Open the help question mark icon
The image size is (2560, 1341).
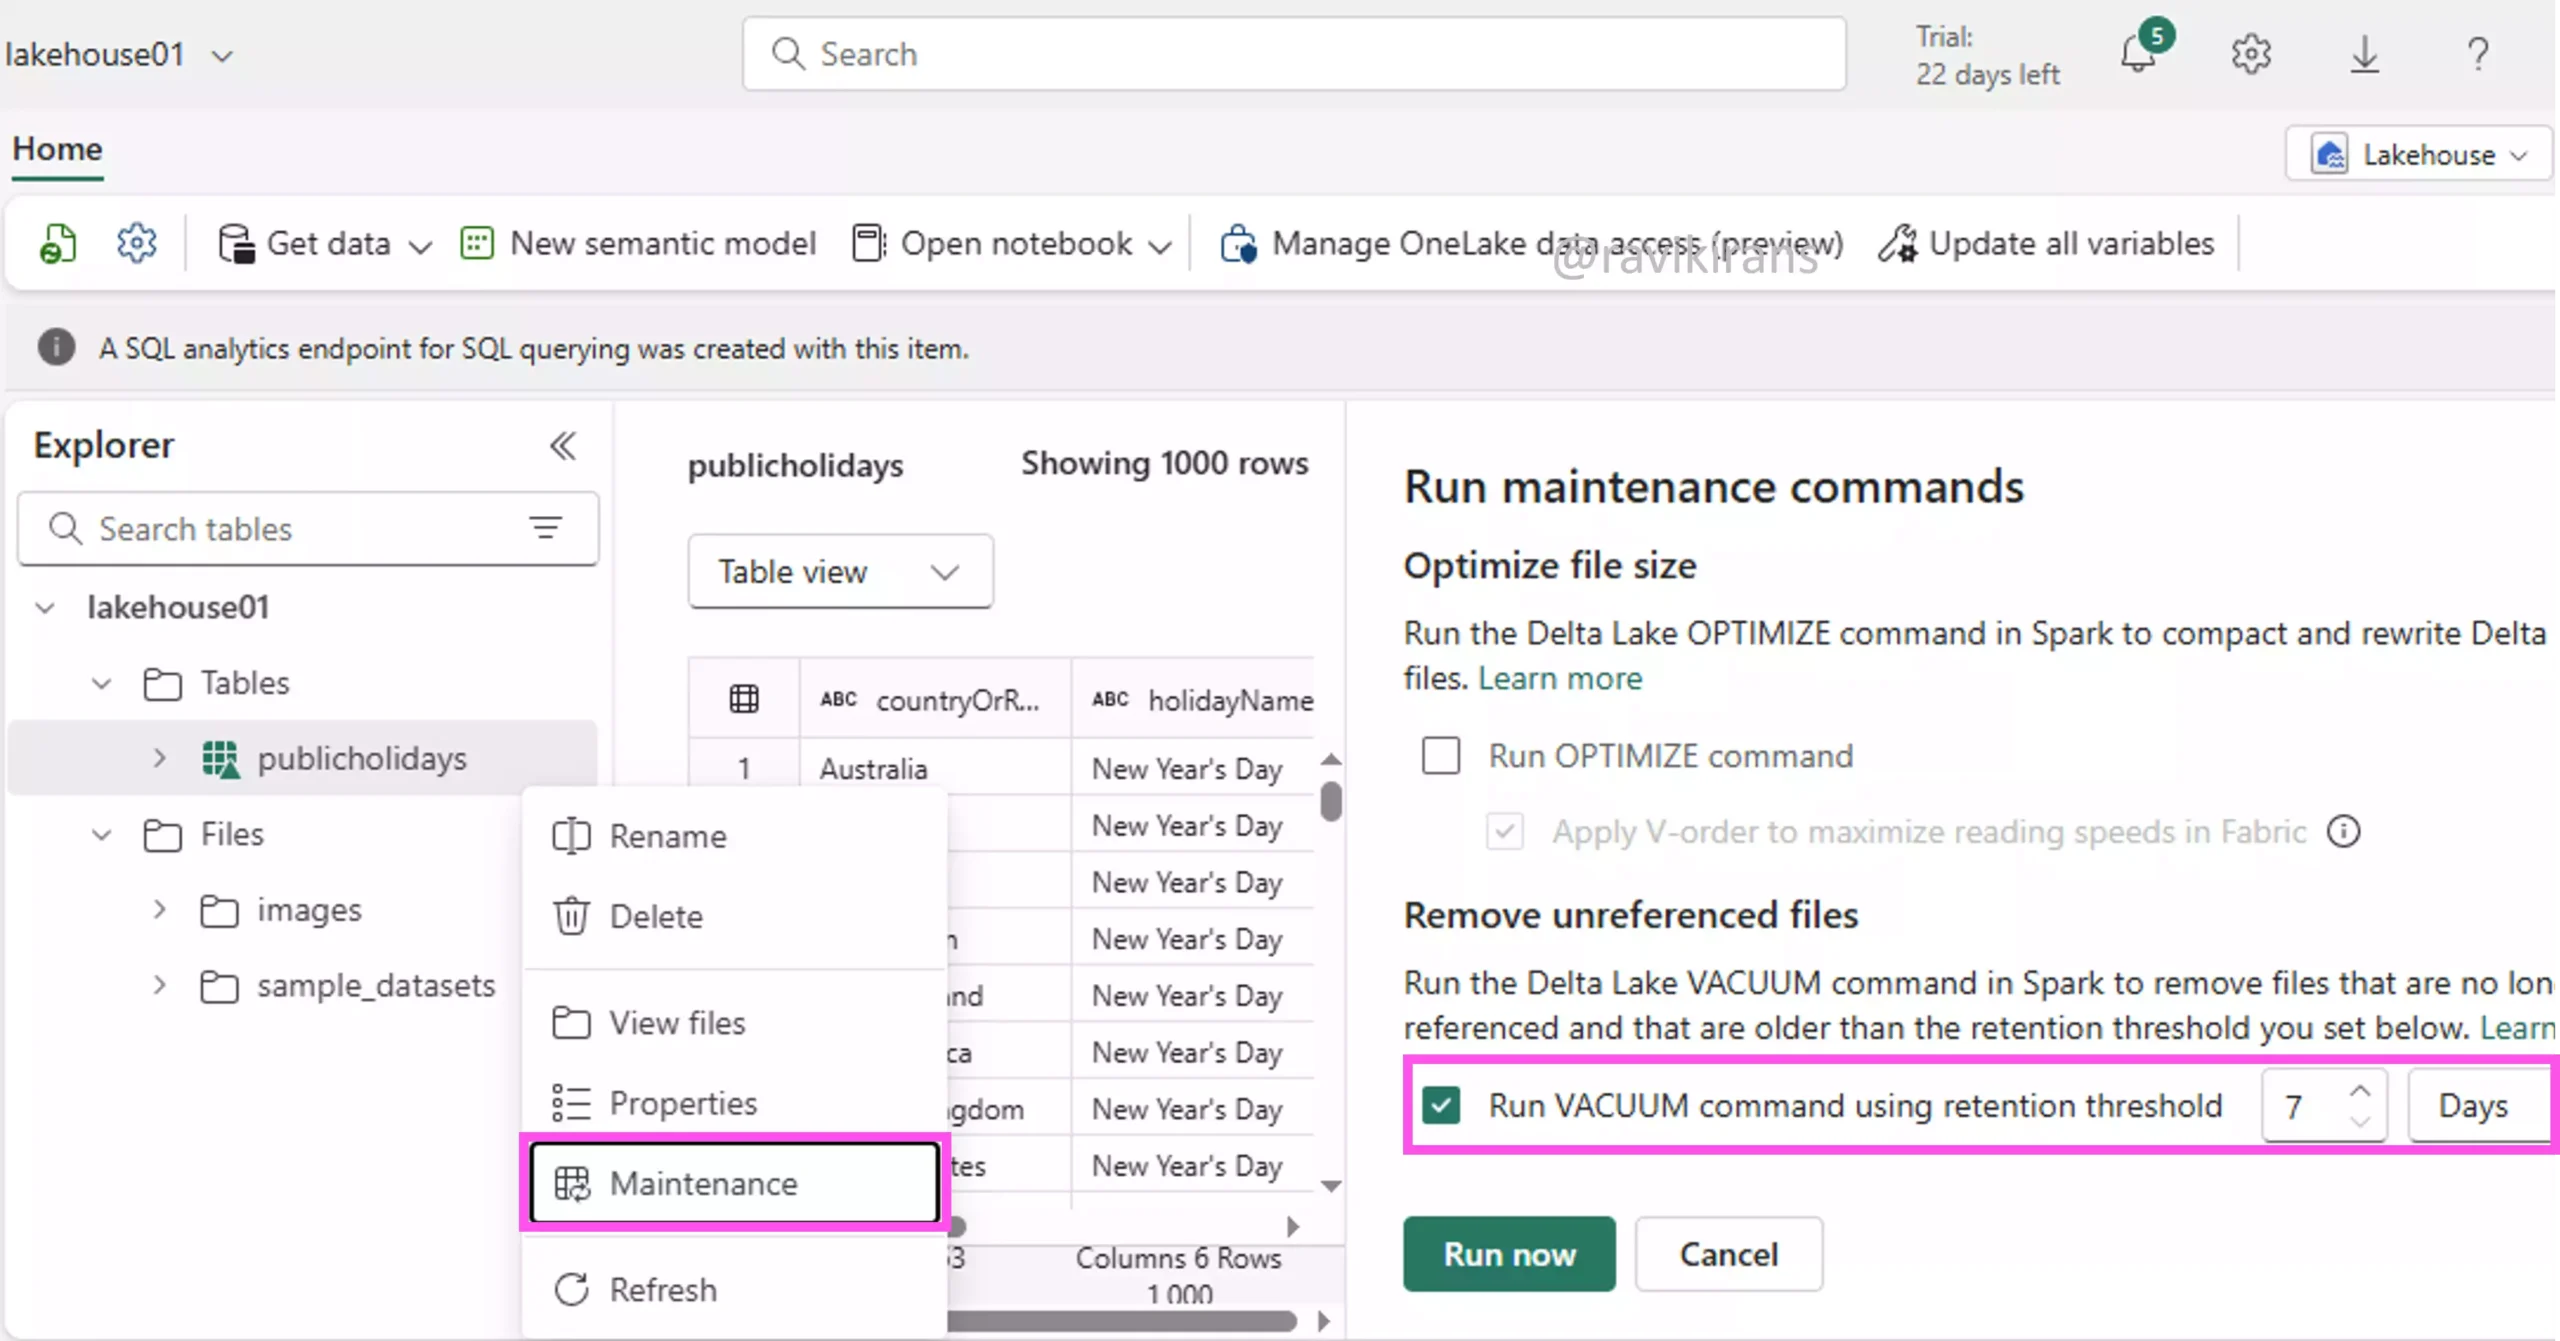2477,54
